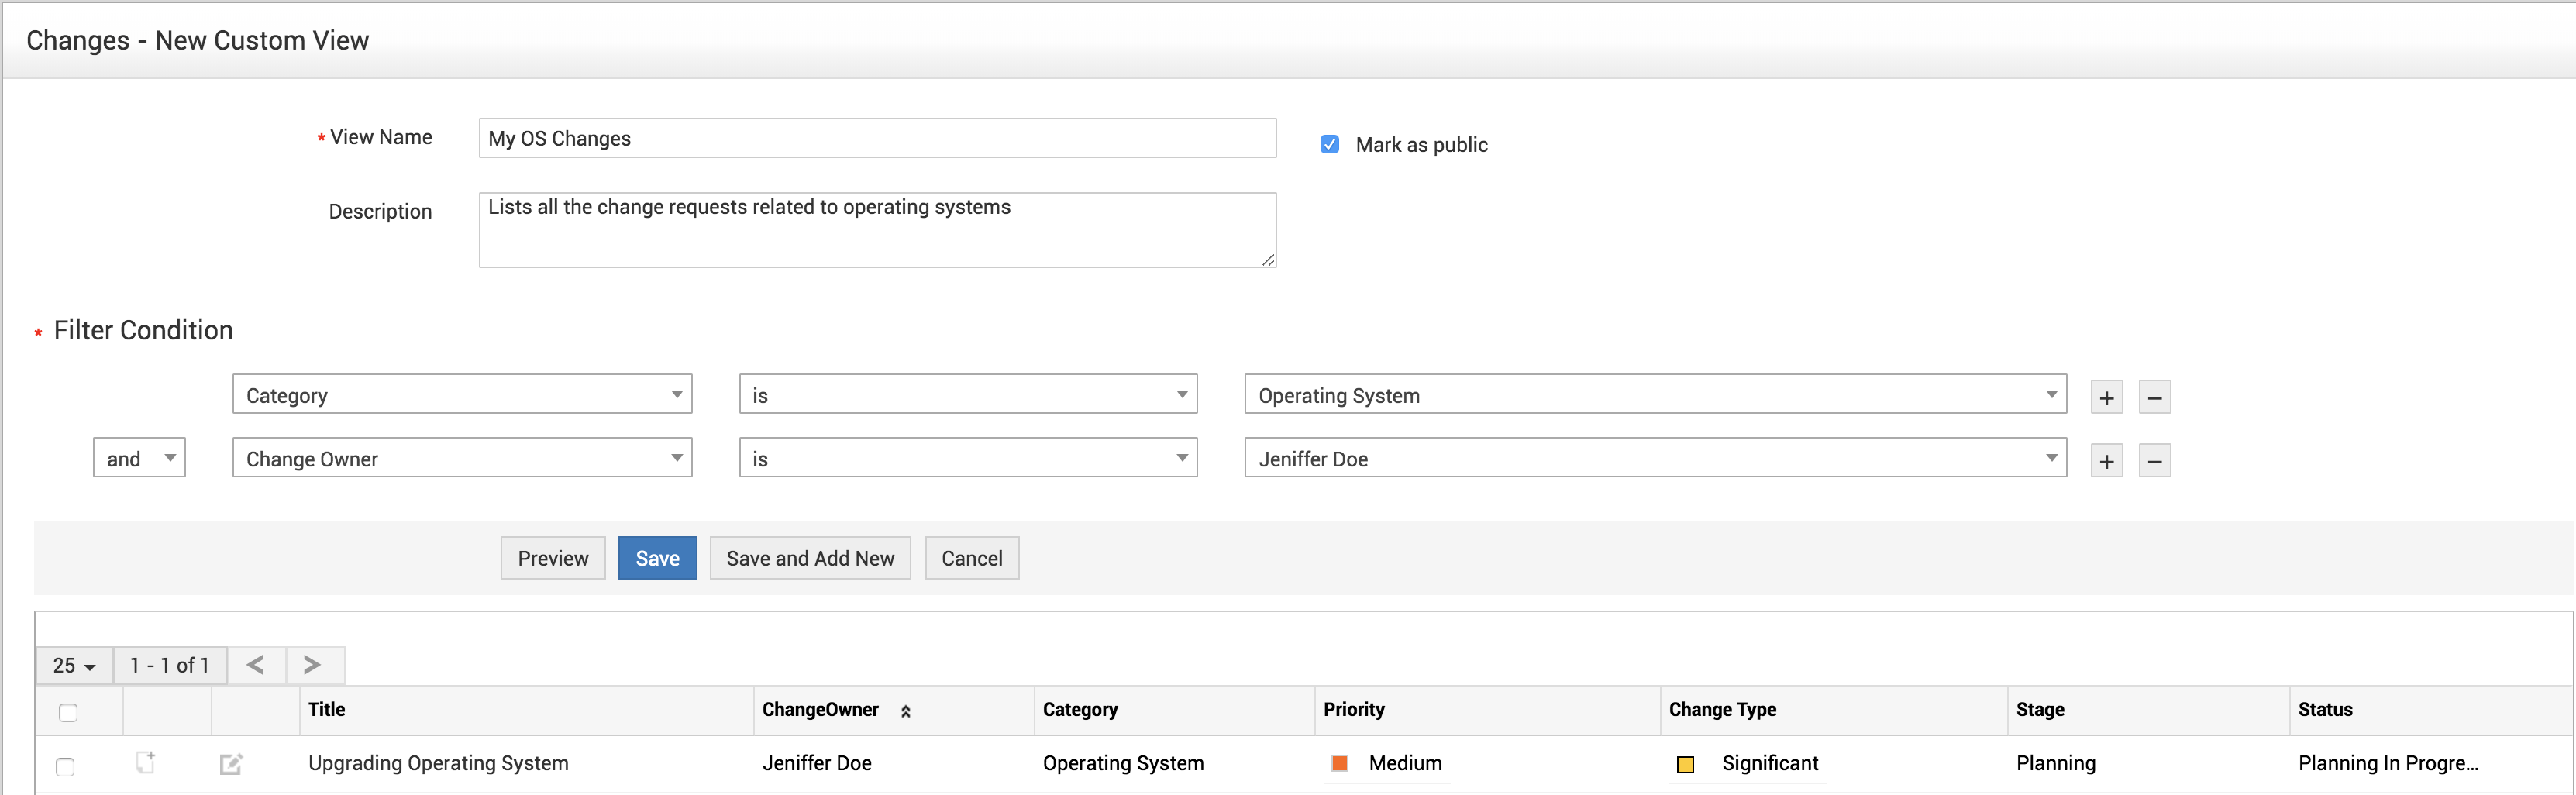This screenshot has width=2576, height=795.
Task: Click the edit icon for Upgrading Operating System
Action: (x=231, y=764)
